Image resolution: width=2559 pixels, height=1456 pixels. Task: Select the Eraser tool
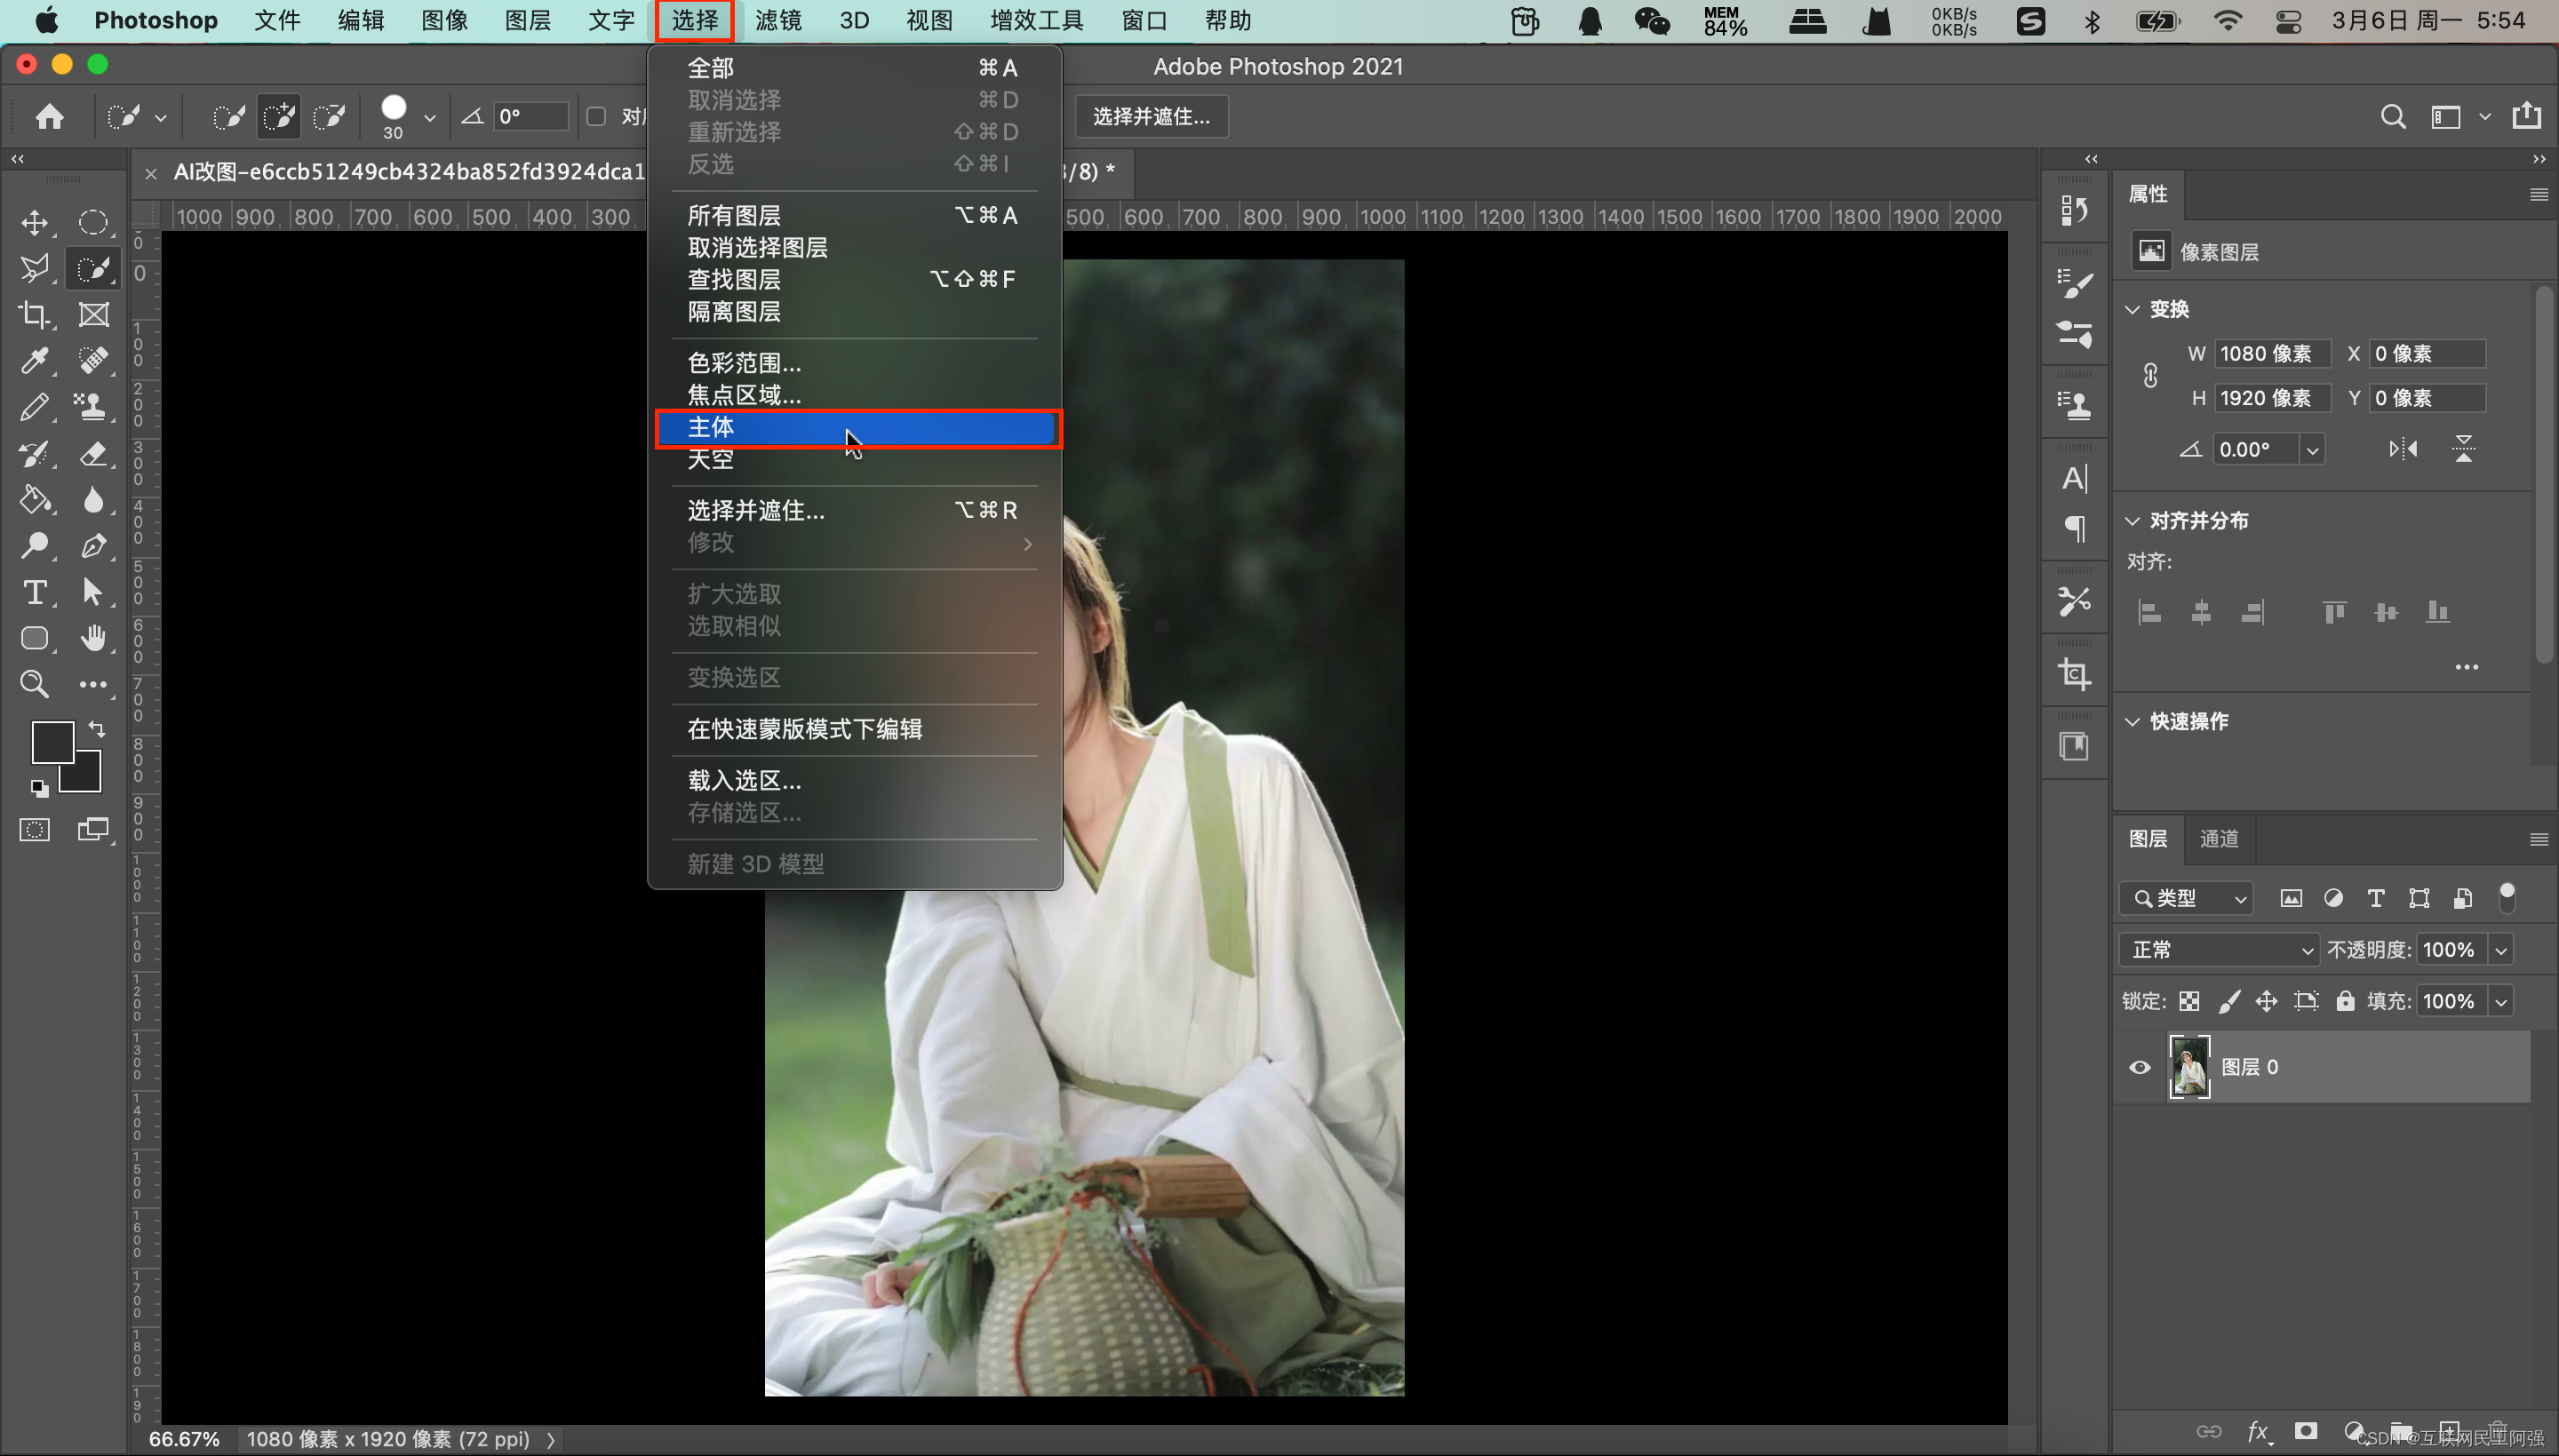coord(93,453)
